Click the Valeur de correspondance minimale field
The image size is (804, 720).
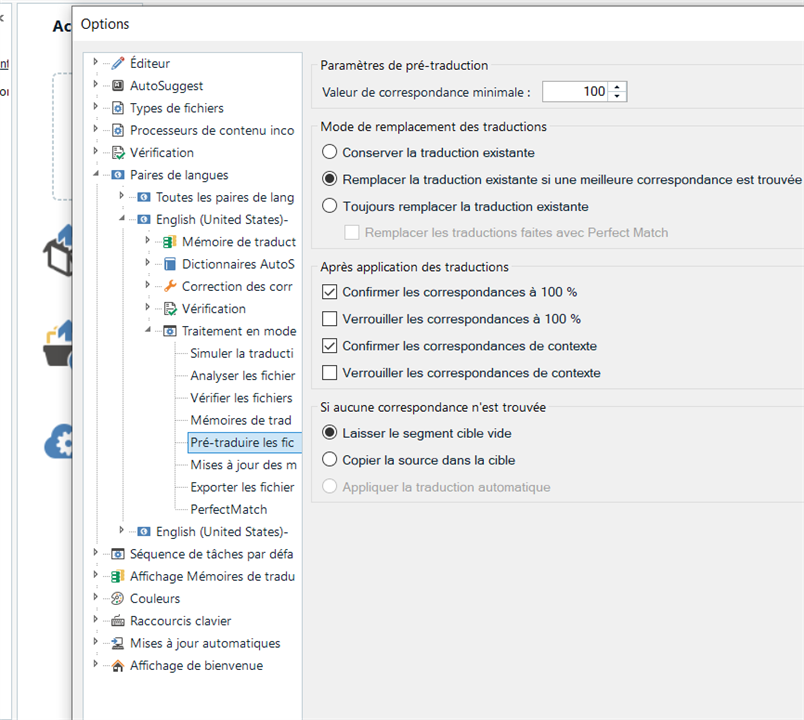(x=575, y=91)
